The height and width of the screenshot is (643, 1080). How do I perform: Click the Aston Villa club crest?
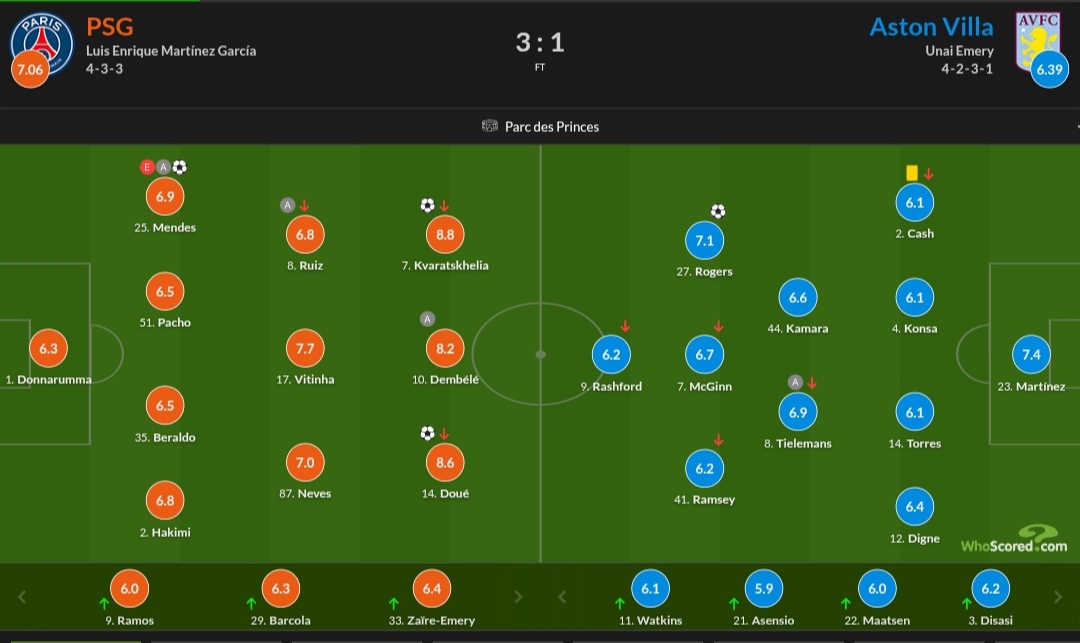click(x=1037, y=41)
